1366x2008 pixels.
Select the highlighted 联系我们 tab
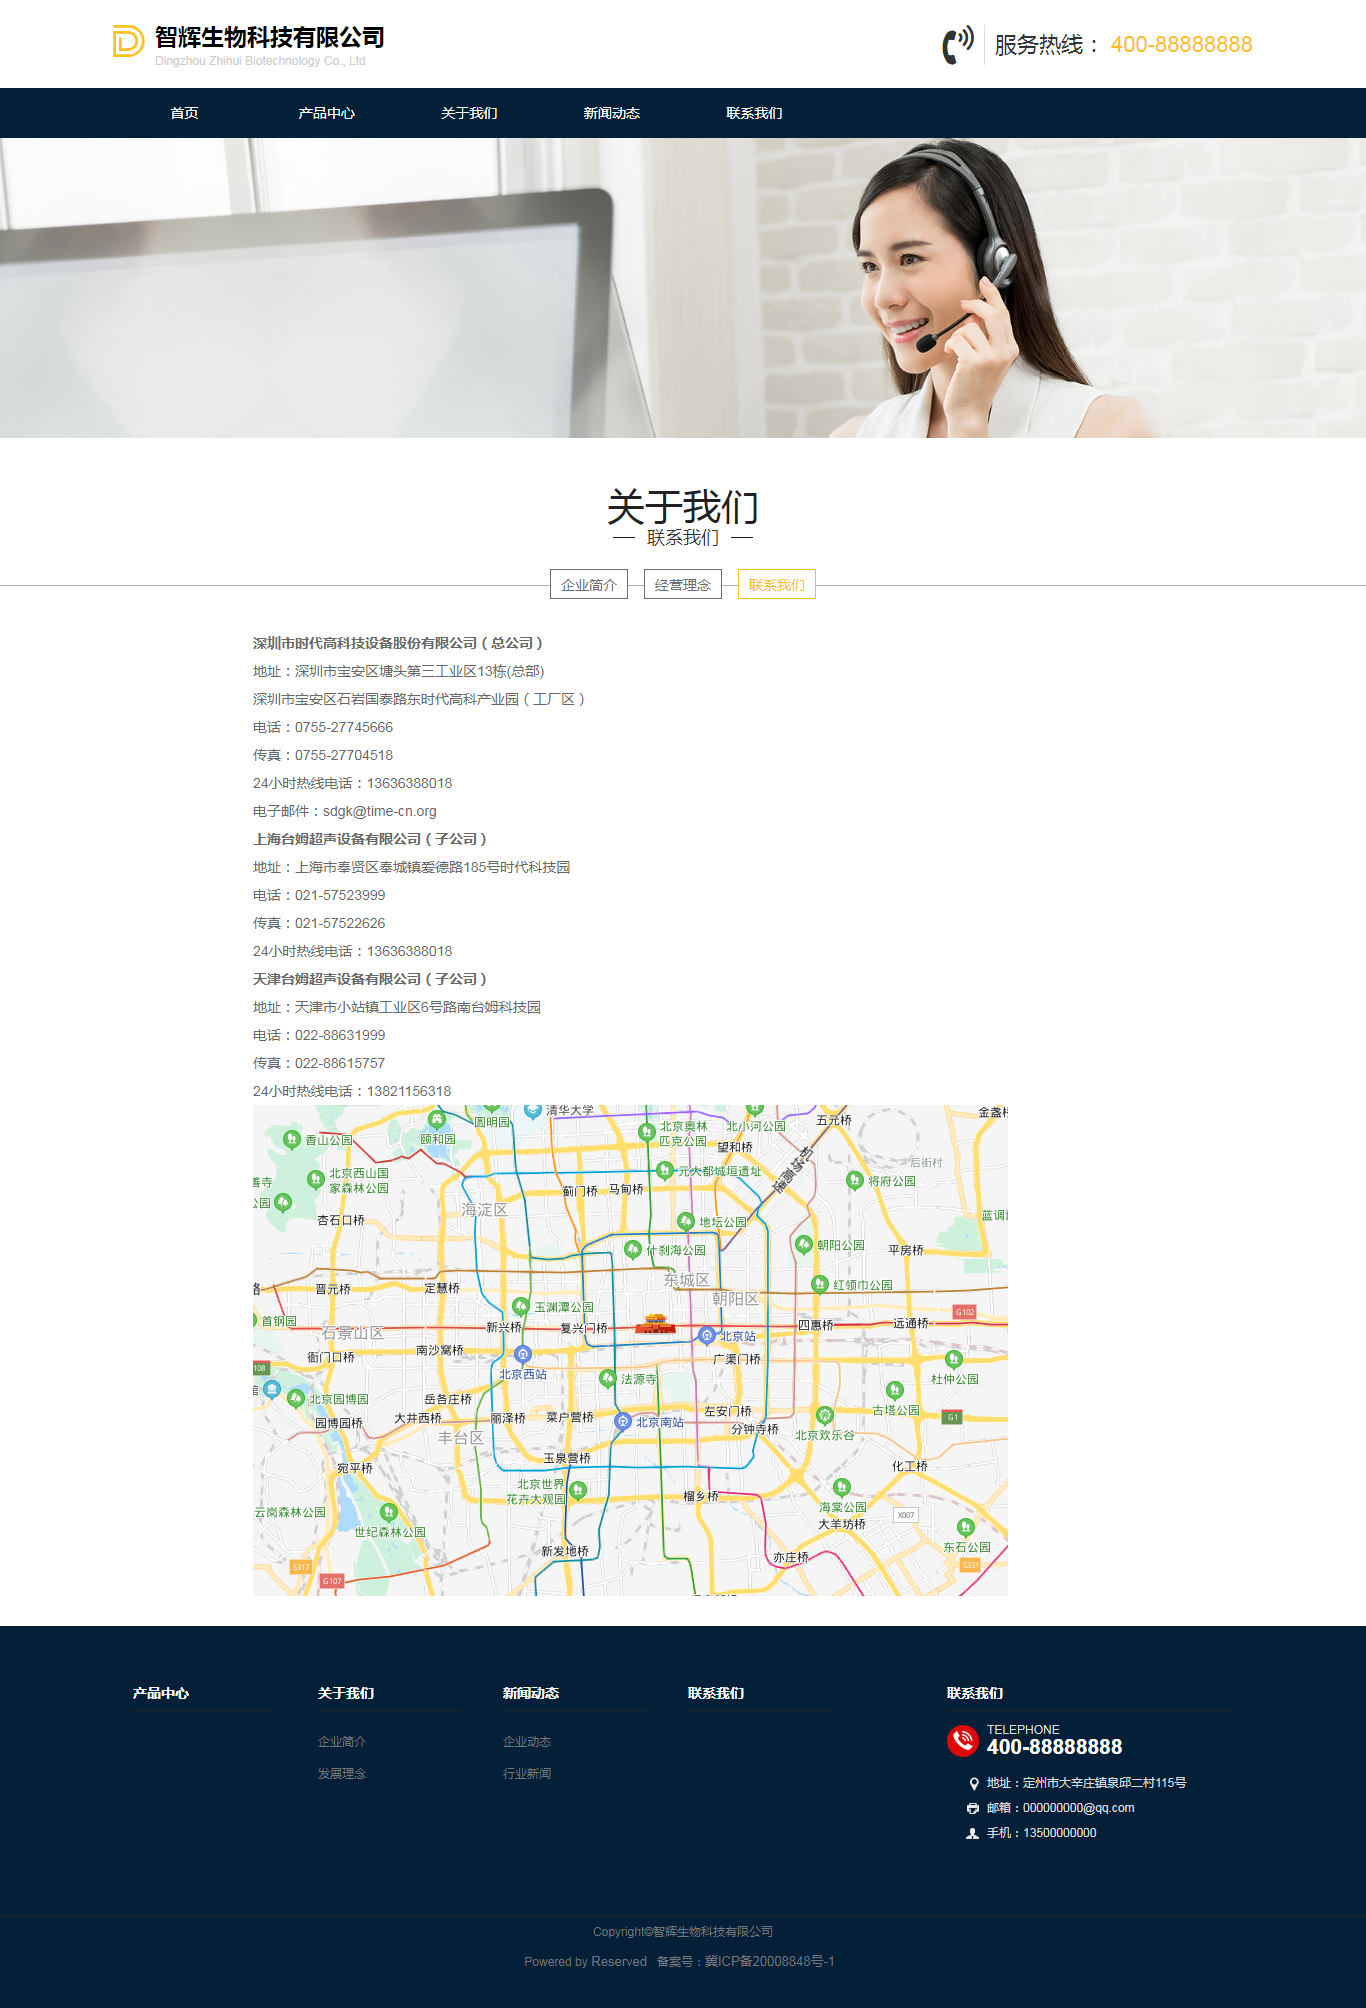coord(776,585)
